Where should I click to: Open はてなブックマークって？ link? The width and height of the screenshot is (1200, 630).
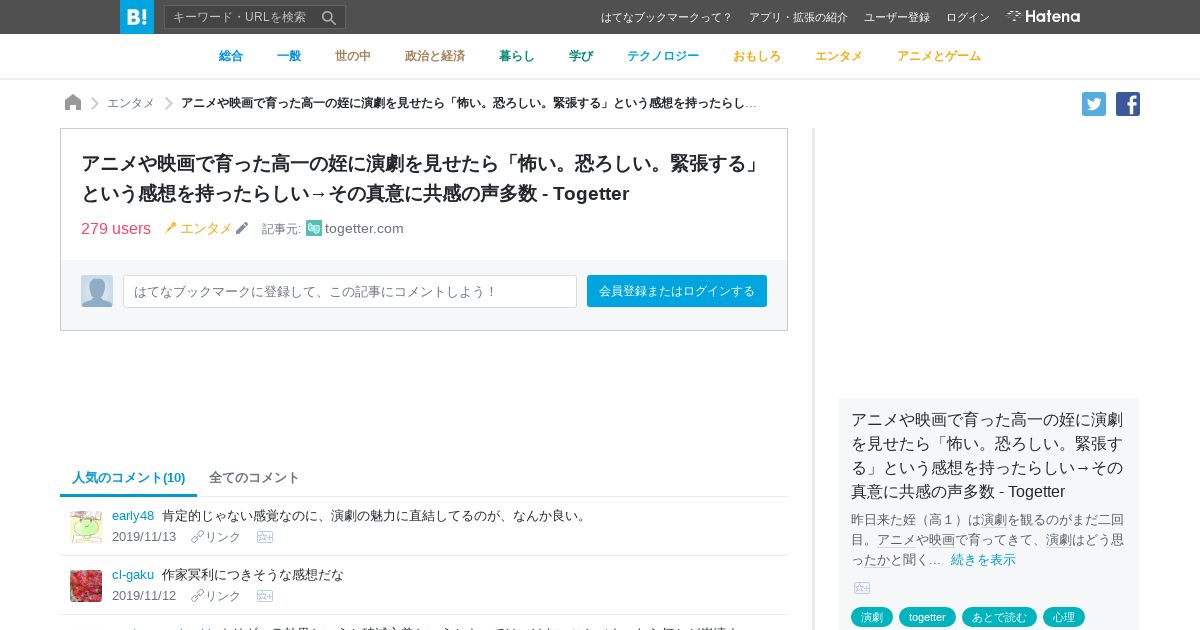(x=667, y=17)
